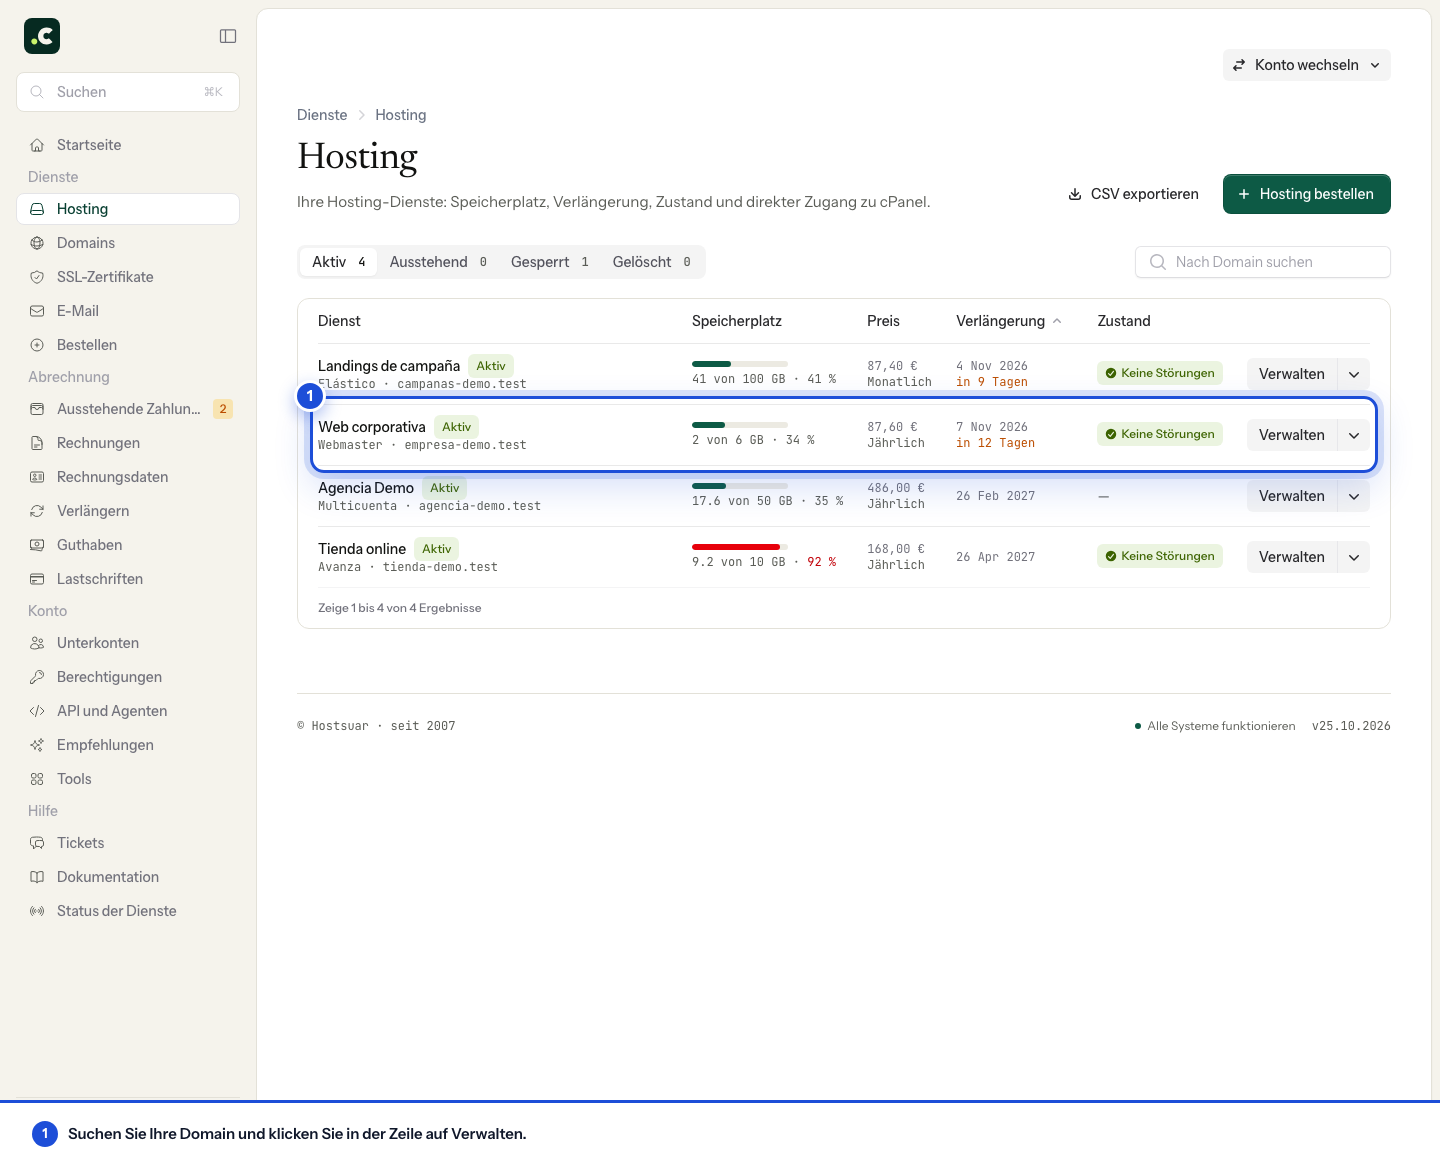The image size is (1440, 1164).
Task: Click the Hosting bestellen button
Action: [x=1306, y=194]
